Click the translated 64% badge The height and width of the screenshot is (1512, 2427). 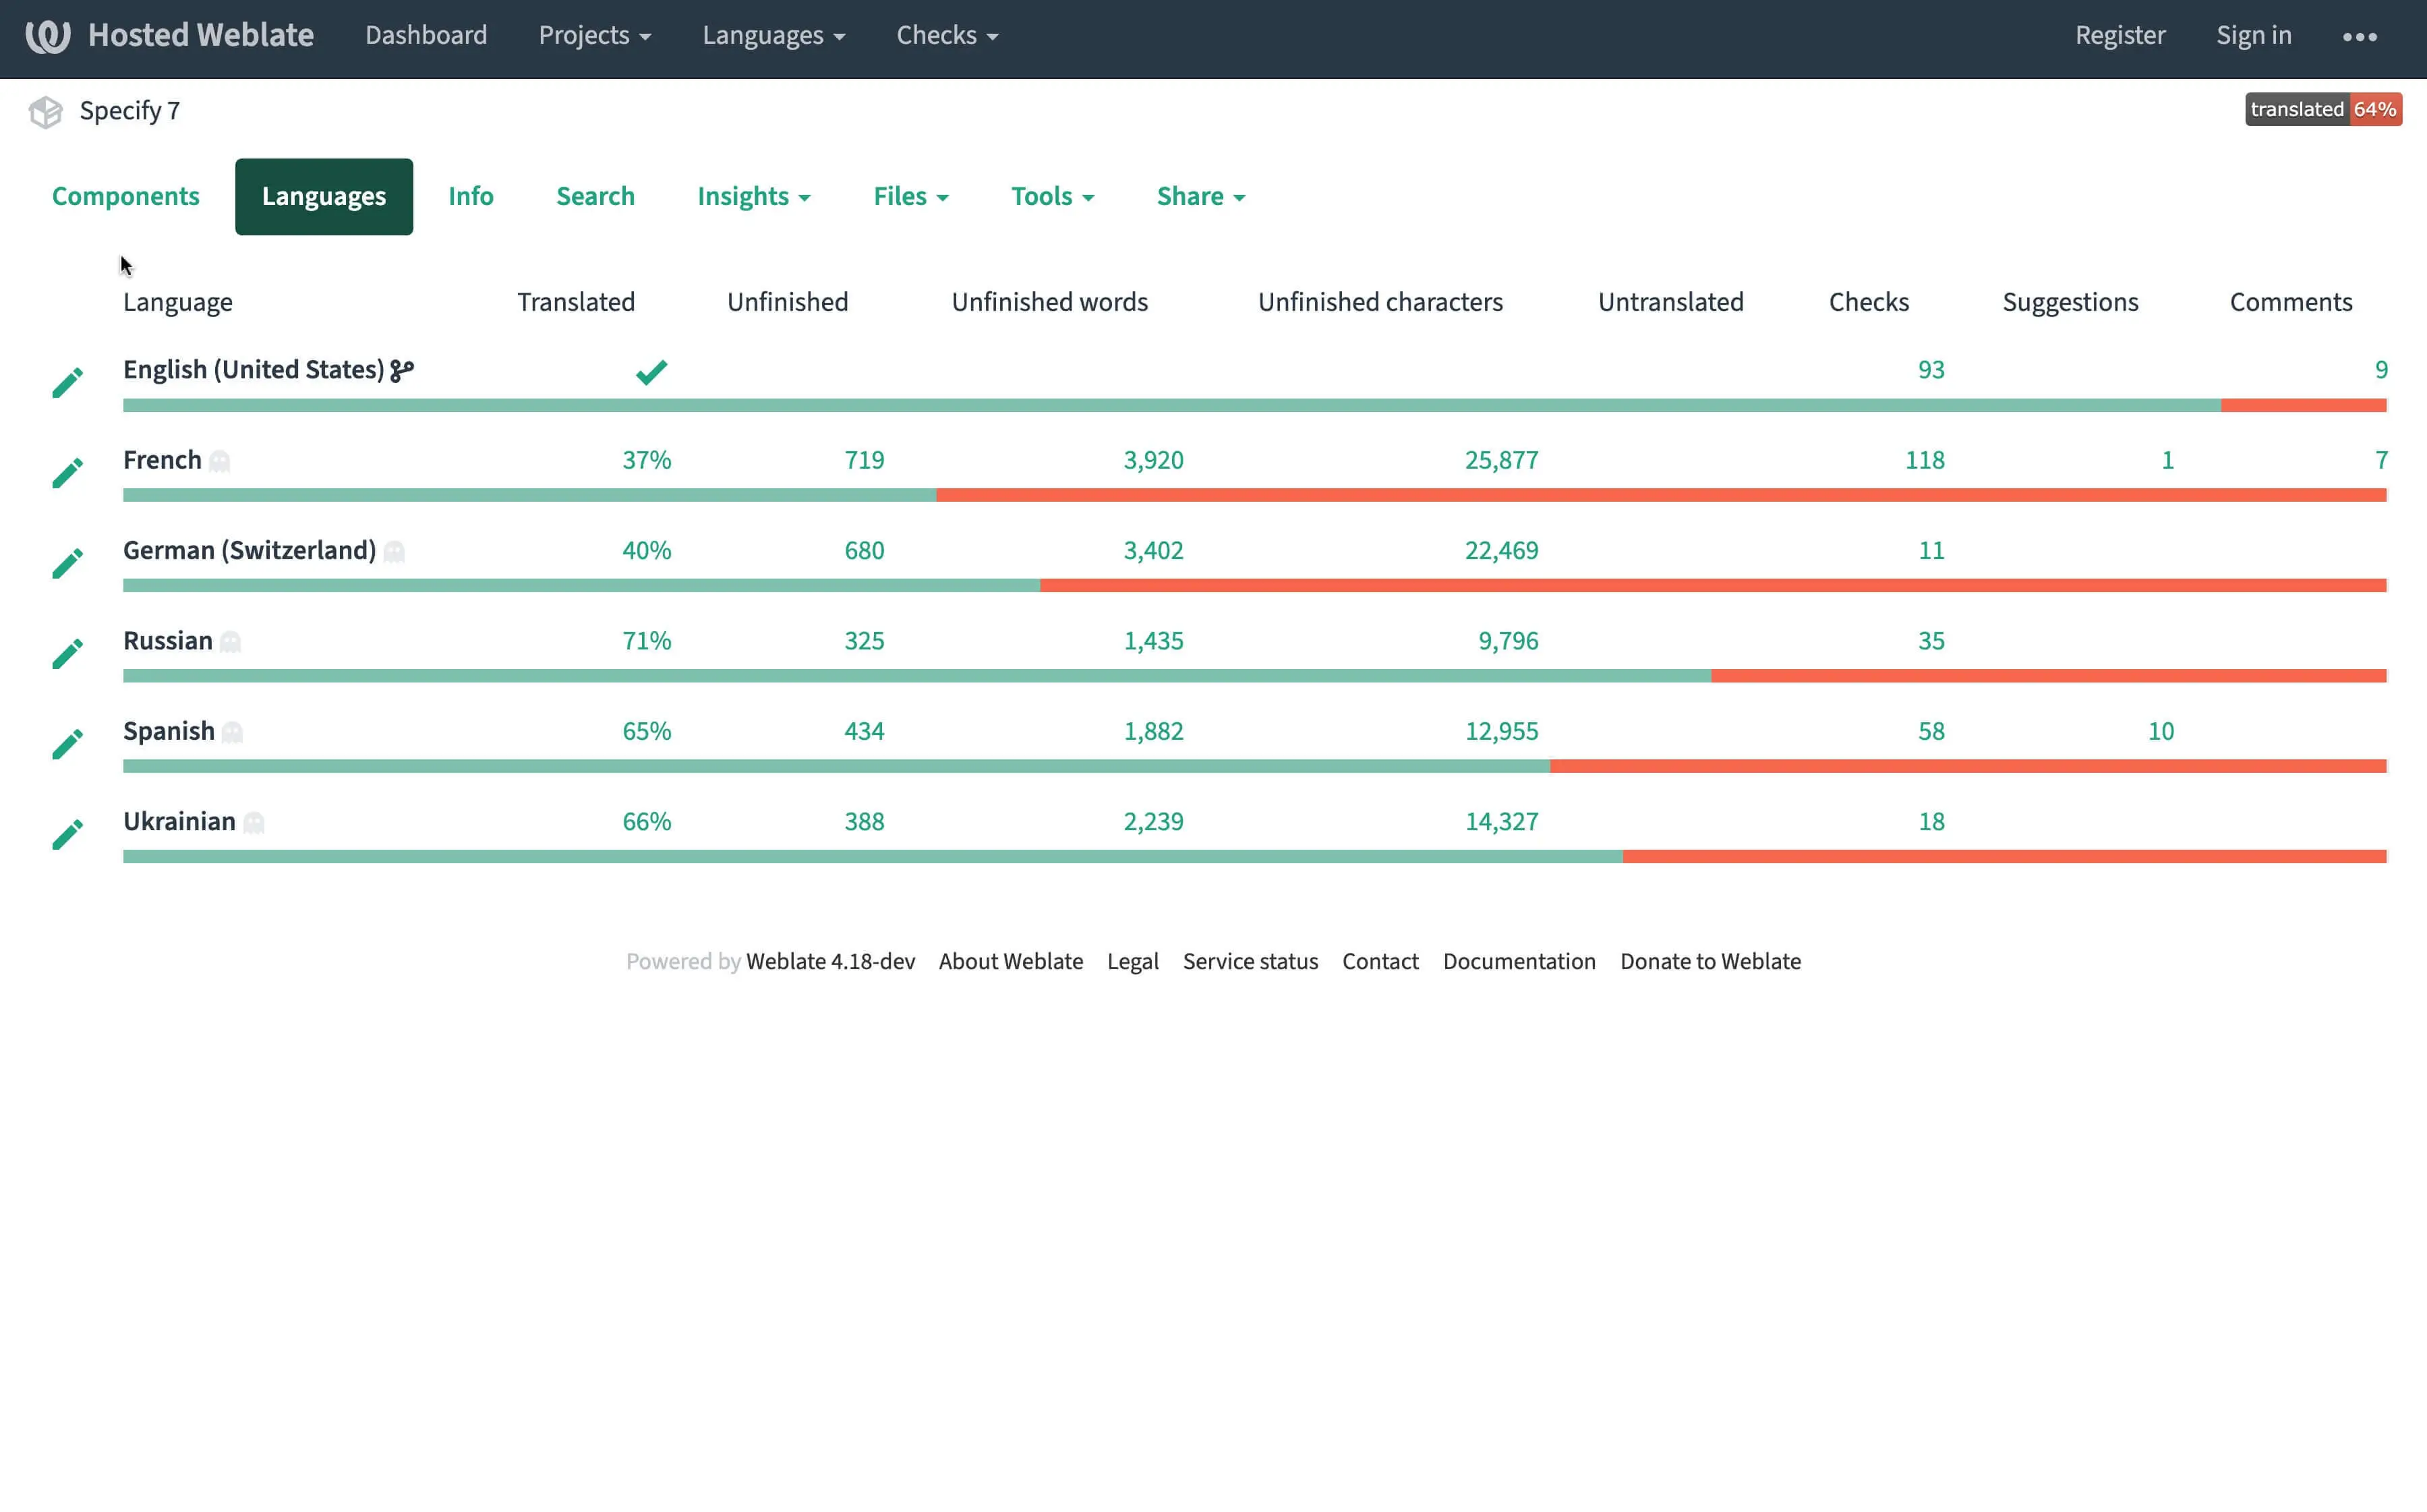pyautogui.click(x=2322, y=110)
